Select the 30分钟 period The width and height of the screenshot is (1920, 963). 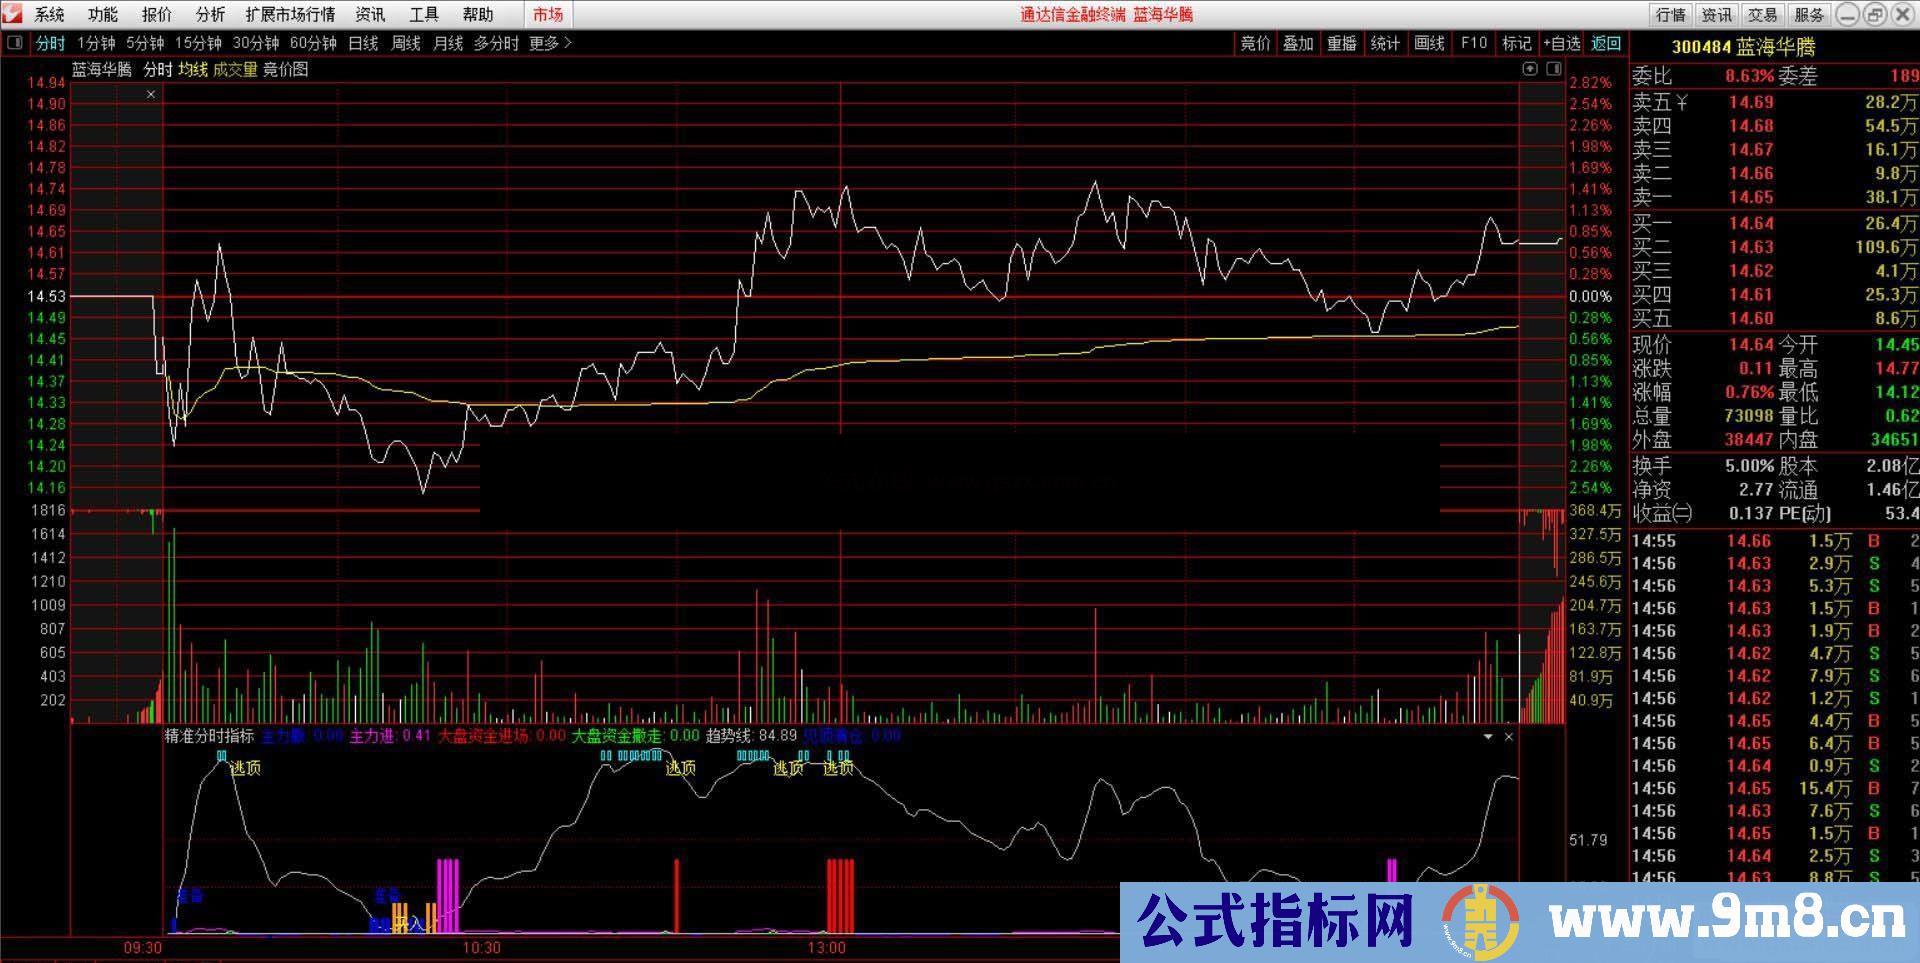[x=256, y=43]
